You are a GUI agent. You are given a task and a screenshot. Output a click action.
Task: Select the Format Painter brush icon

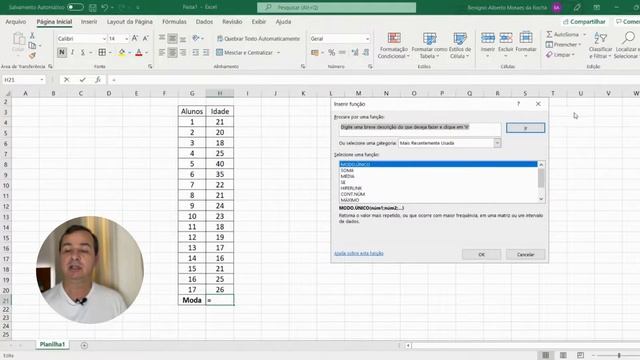(x=32, y=55)
